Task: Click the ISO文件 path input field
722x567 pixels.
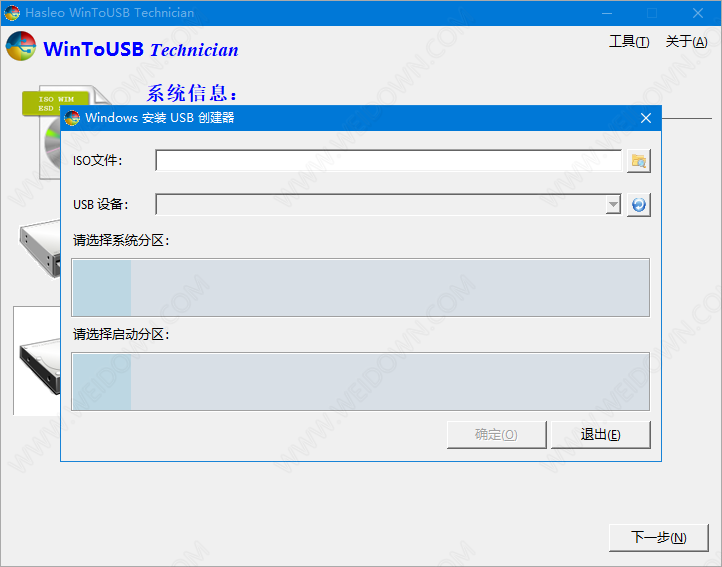Action: tap(389, 160)
